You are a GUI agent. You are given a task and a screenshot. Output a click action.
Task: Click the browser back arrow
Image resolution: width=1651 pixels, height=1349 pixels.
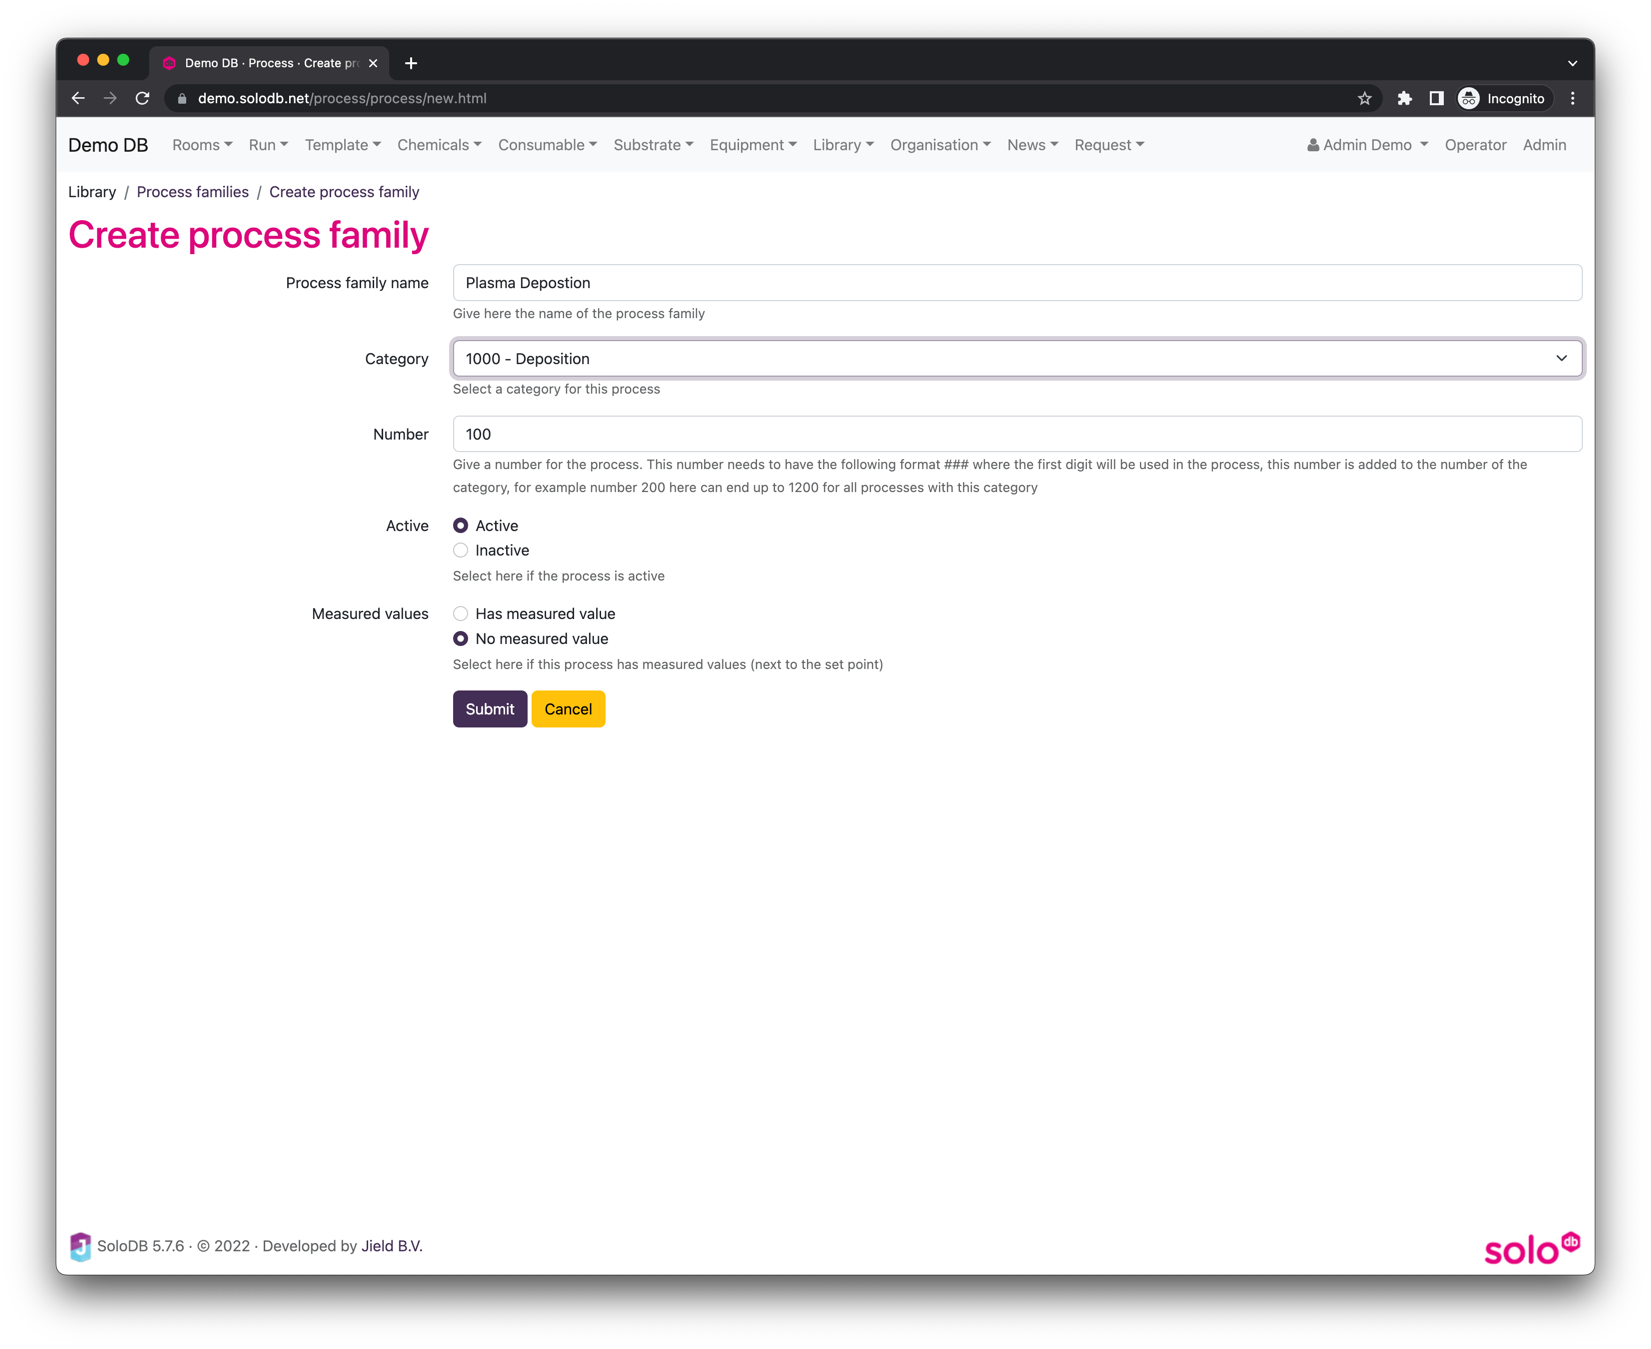pyautogui.click(x=78, y=98)
